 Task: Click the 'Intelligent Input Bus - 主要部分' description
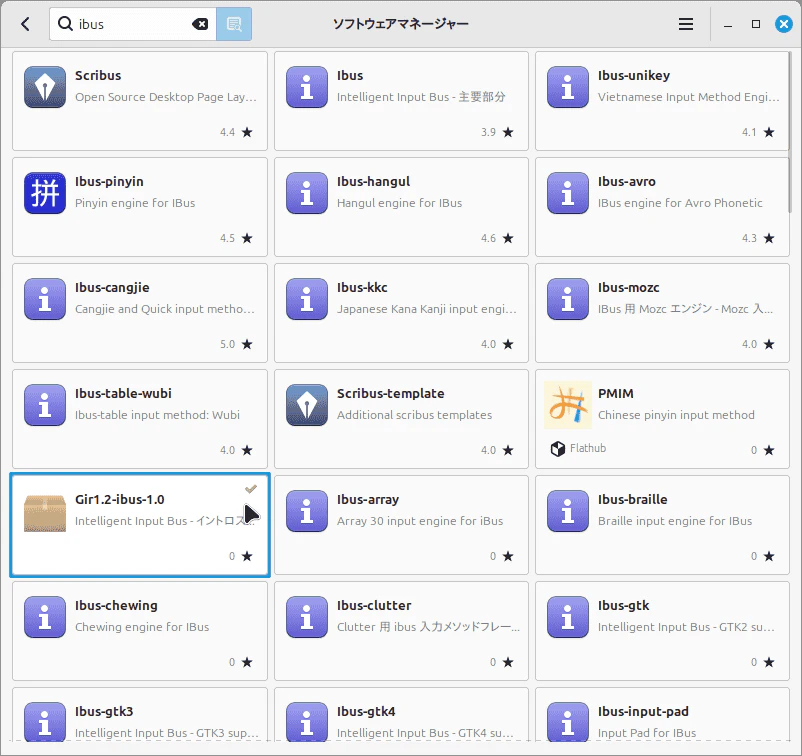coord(421,97)
